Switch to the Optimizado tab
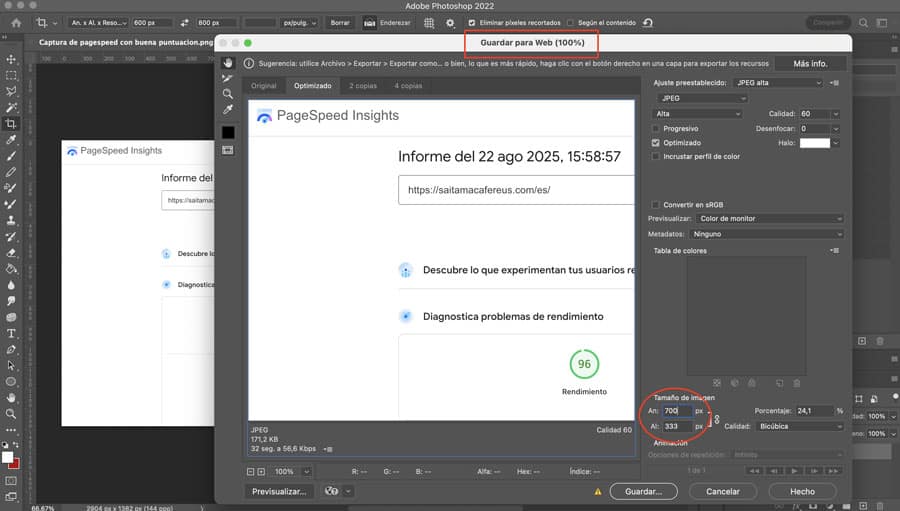This screenshot has height=511, width=900. [x=313, y=86]
